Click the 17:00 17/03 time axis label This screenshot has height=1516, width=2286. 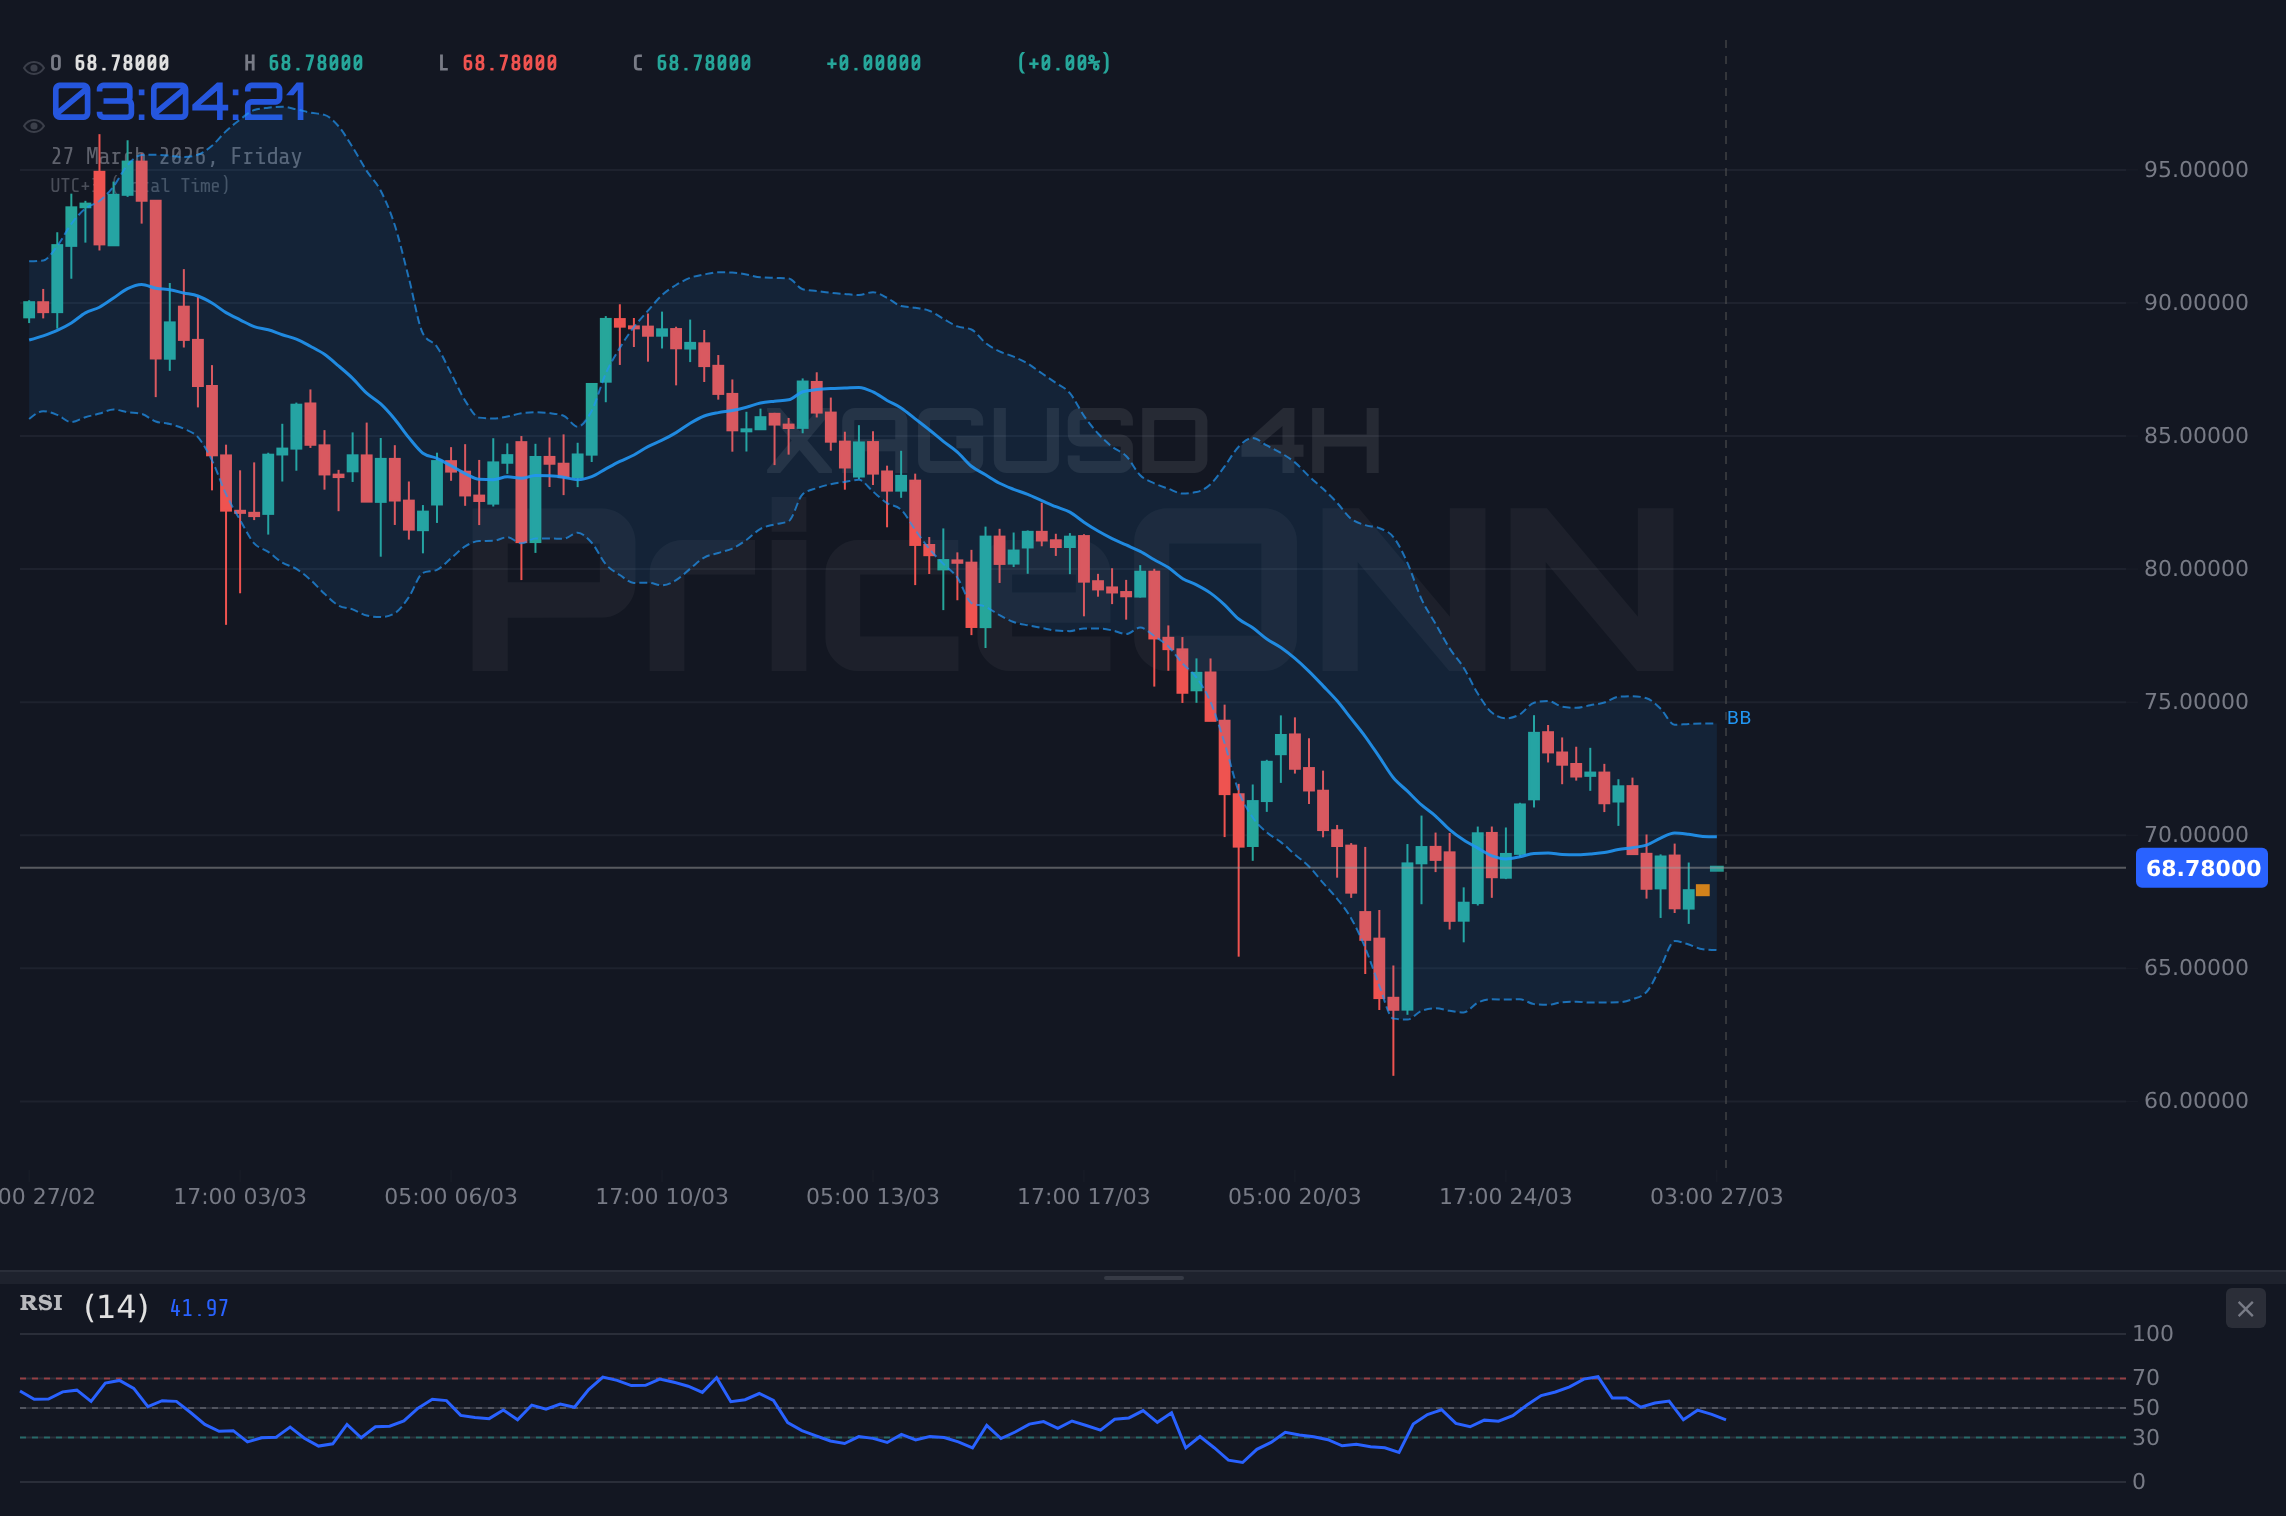pyautogui.click(x=1083, y=1195)
